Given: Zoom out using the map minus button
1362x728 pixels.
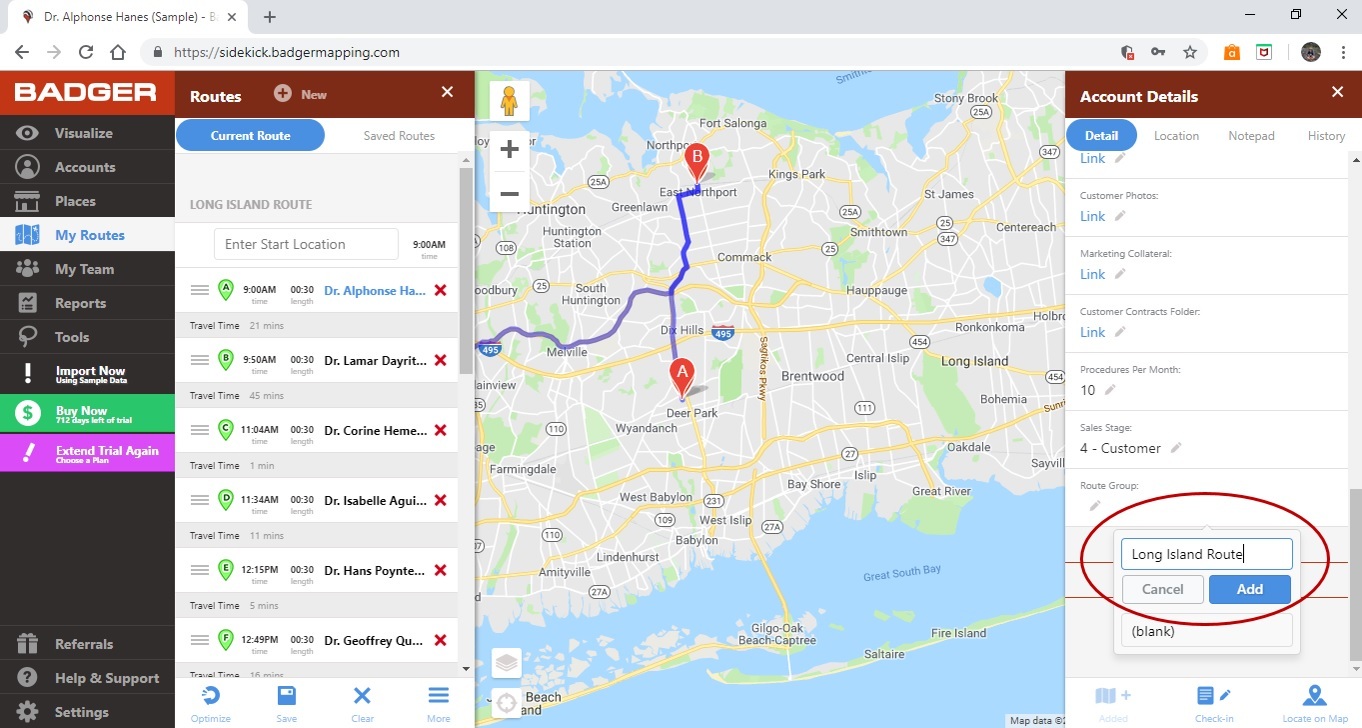Looking at the screenshot, I should [509, 193].
